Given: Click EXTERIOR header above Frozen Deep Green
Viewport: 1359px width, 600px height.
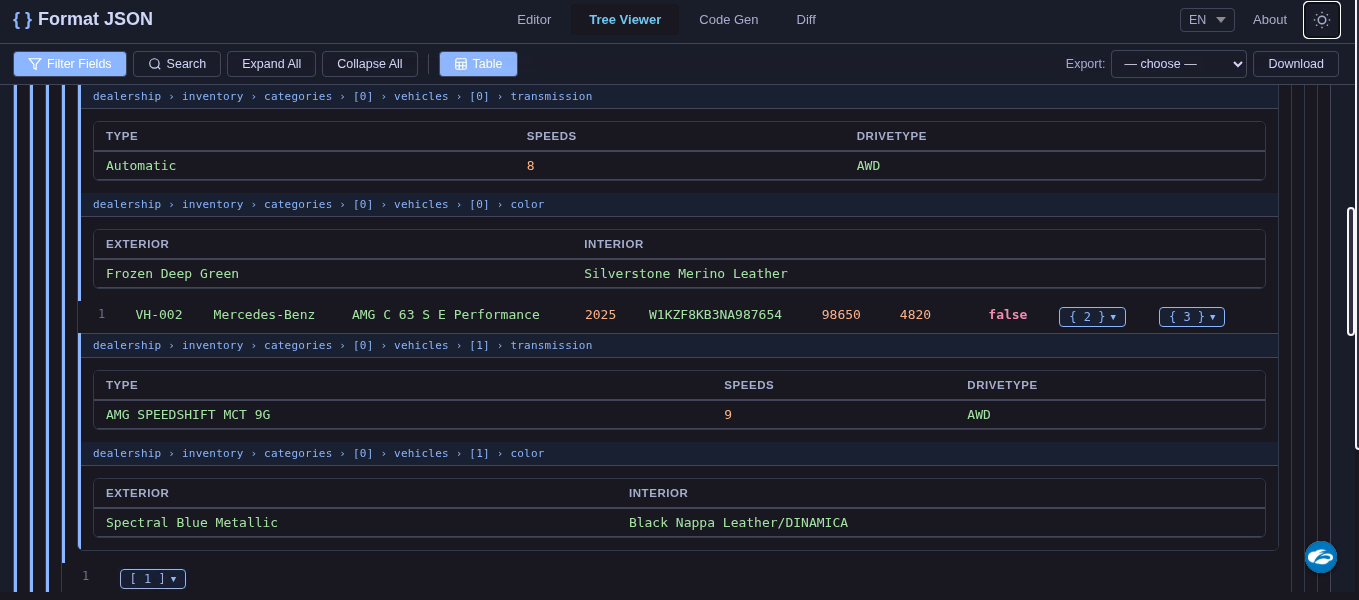Looking at the screenshot, I should point(137,244).
